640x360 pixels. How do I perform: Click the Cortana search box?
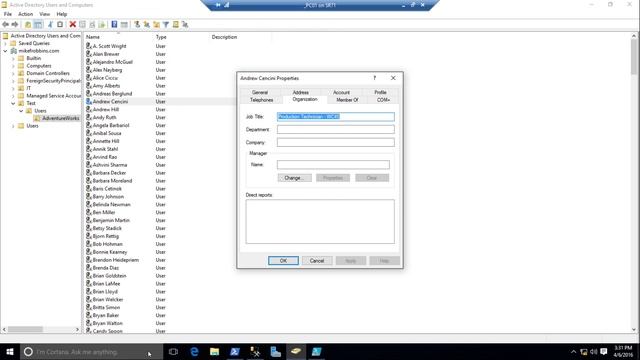pyautogui.click(x=92, y=351)
